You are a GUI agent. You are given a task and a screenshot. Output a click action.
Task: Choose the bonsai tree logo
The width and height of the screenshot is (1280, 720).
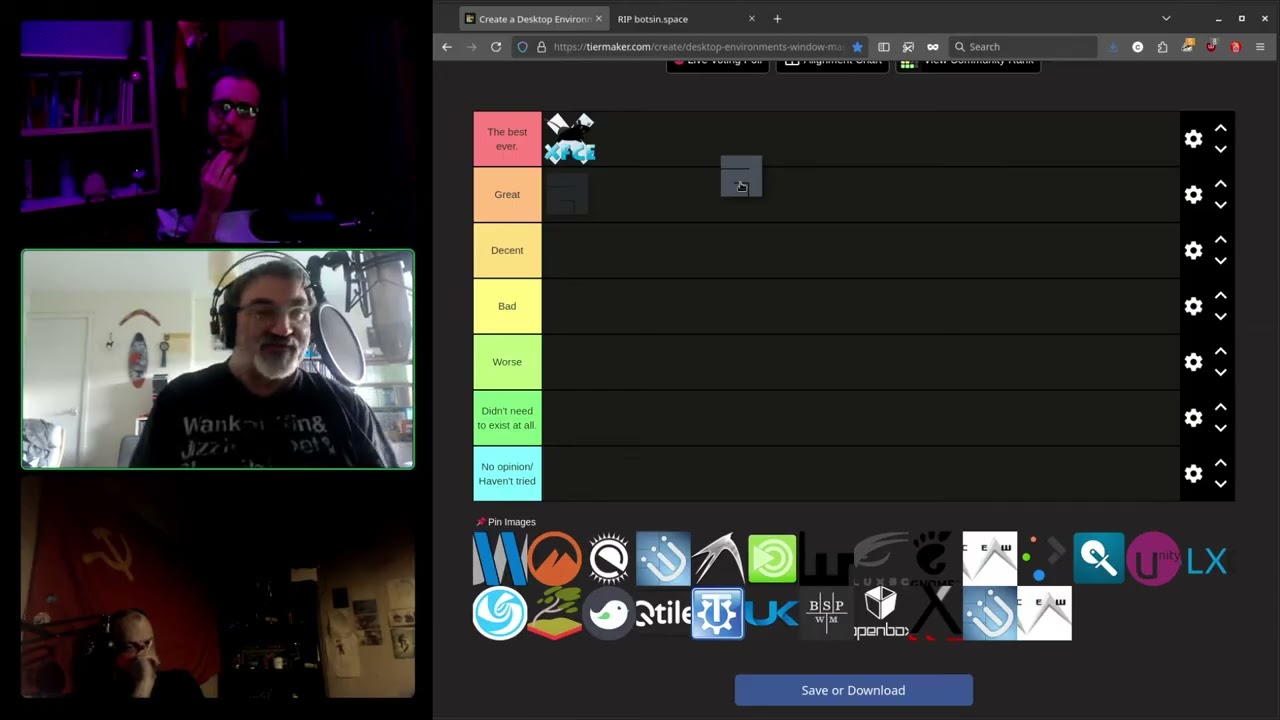tap(554, 613)
